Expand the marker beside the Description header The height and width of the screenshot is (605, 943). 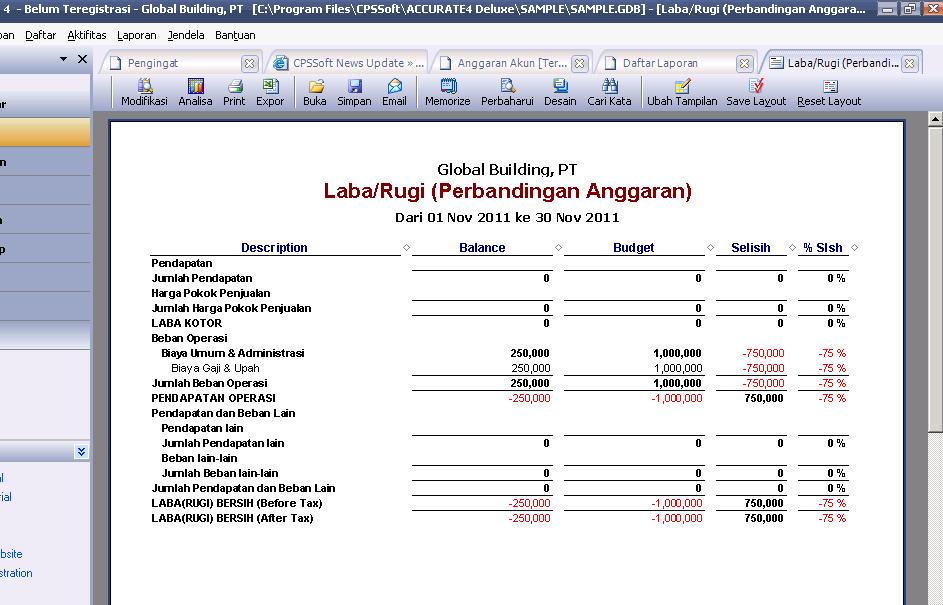tap(406, 247)
